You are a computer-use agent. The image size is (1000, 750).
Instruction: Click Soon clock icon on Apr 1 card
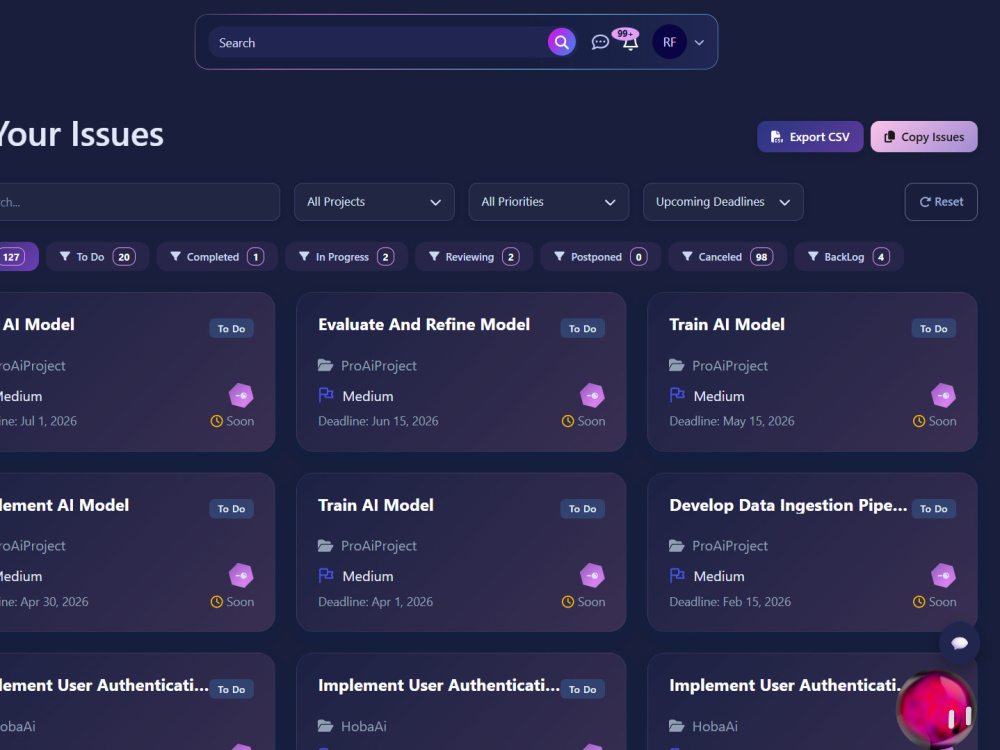pyautogui.click(x=568, y=601)
